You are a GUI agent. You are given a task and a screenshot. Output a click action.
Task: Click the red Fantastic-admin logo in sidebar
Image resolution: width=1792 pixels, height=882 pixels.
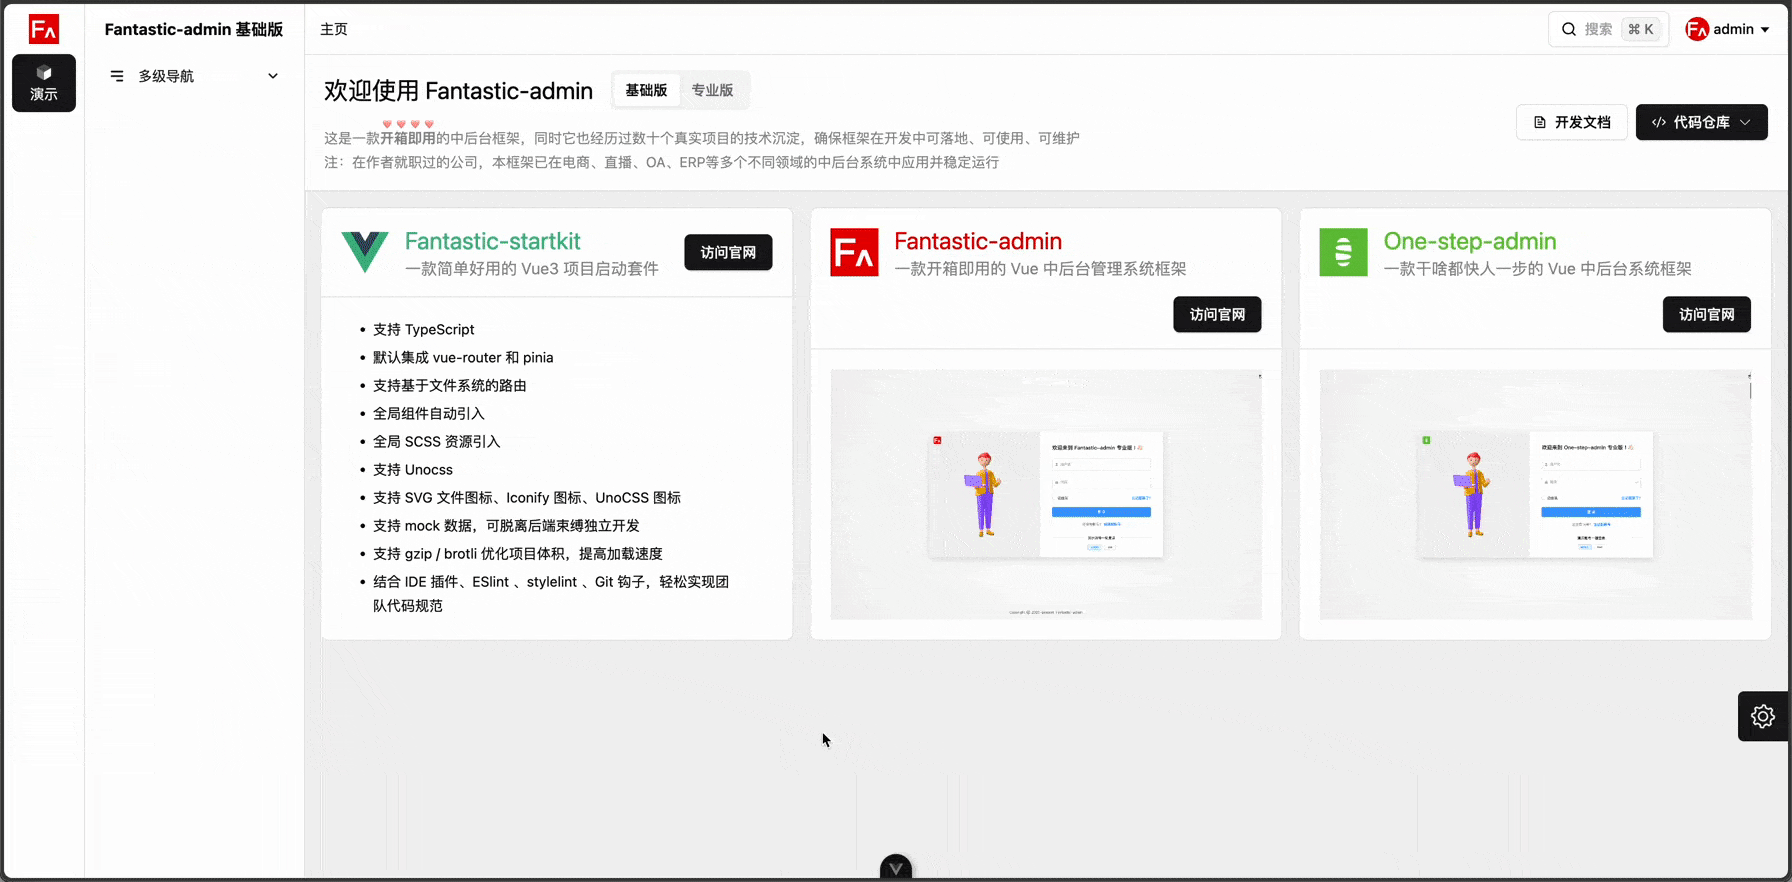click(44, 29)
